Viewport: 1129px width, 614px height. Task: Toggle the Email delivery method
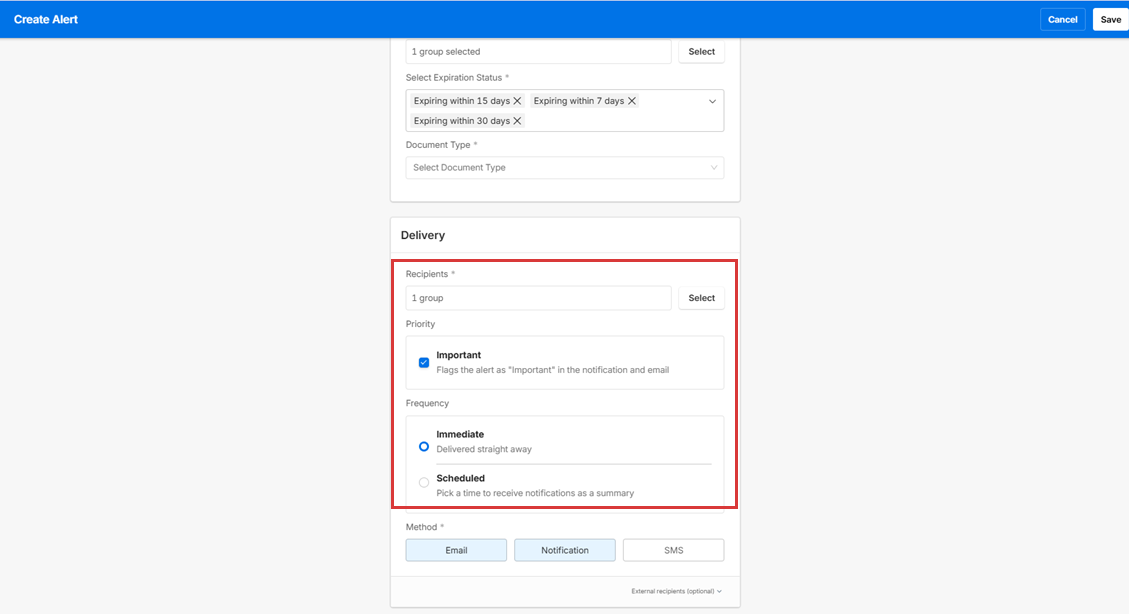(456, 550)
